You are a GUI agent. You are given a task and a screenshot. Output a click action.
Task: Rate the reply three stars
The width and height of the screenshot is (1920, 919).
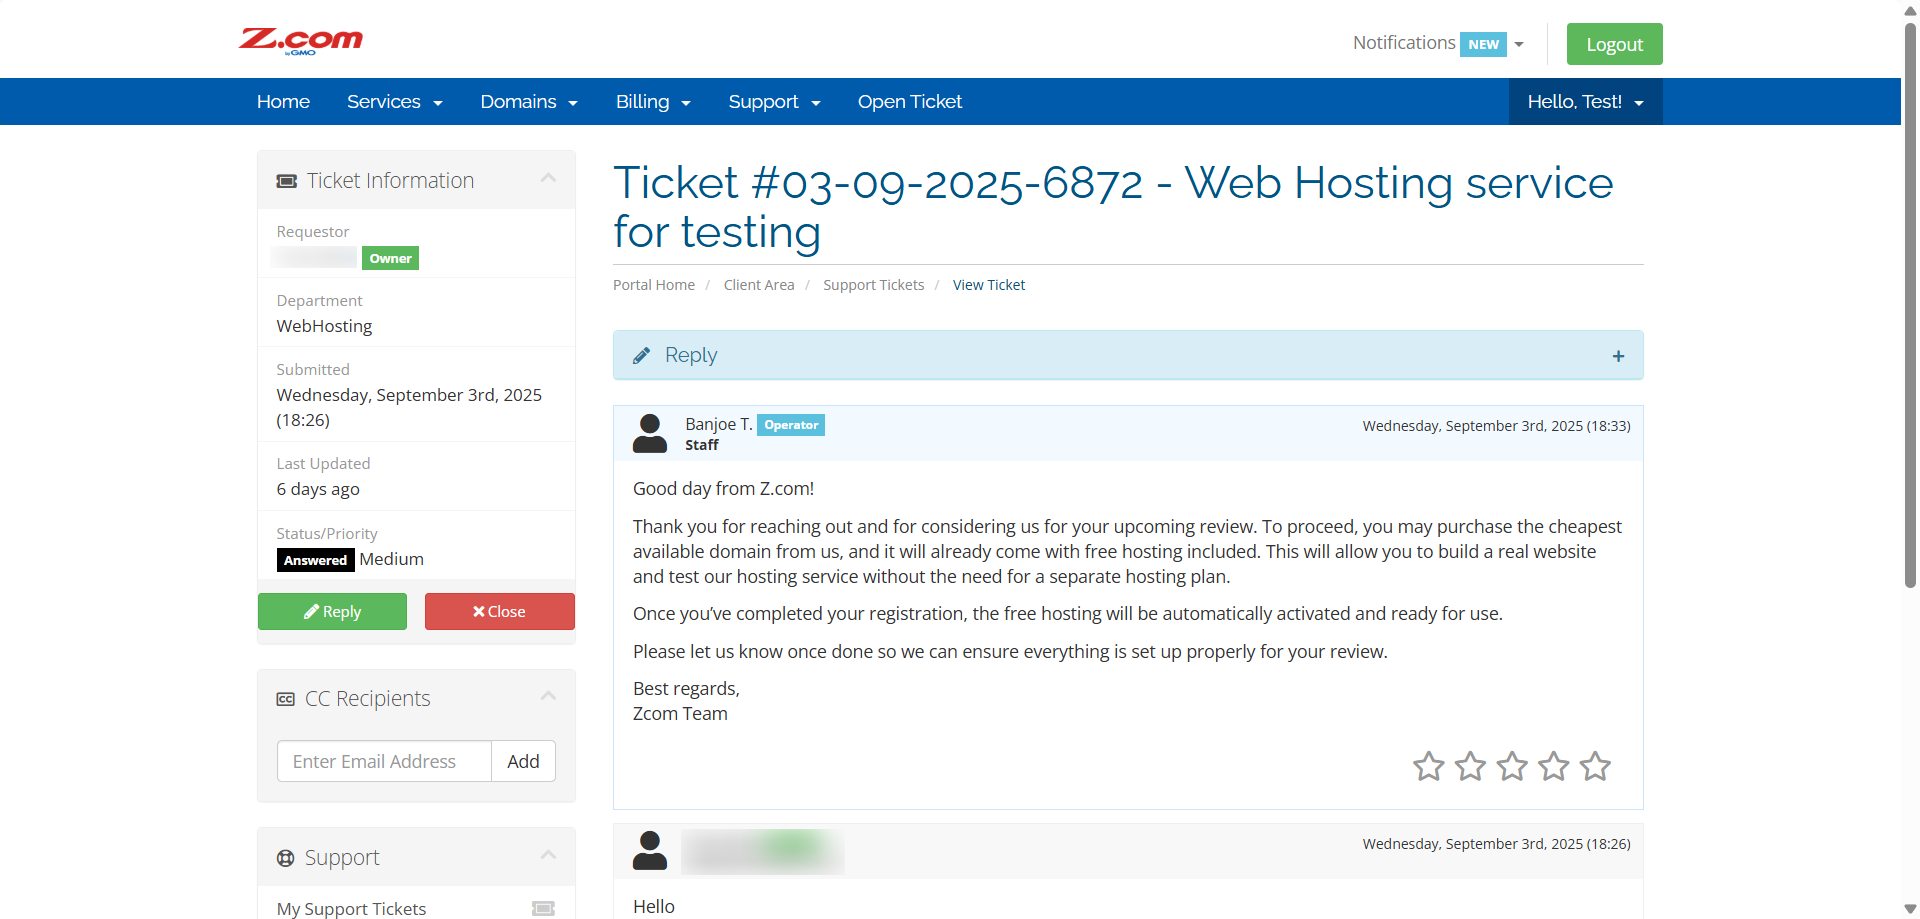point(1512,766)
